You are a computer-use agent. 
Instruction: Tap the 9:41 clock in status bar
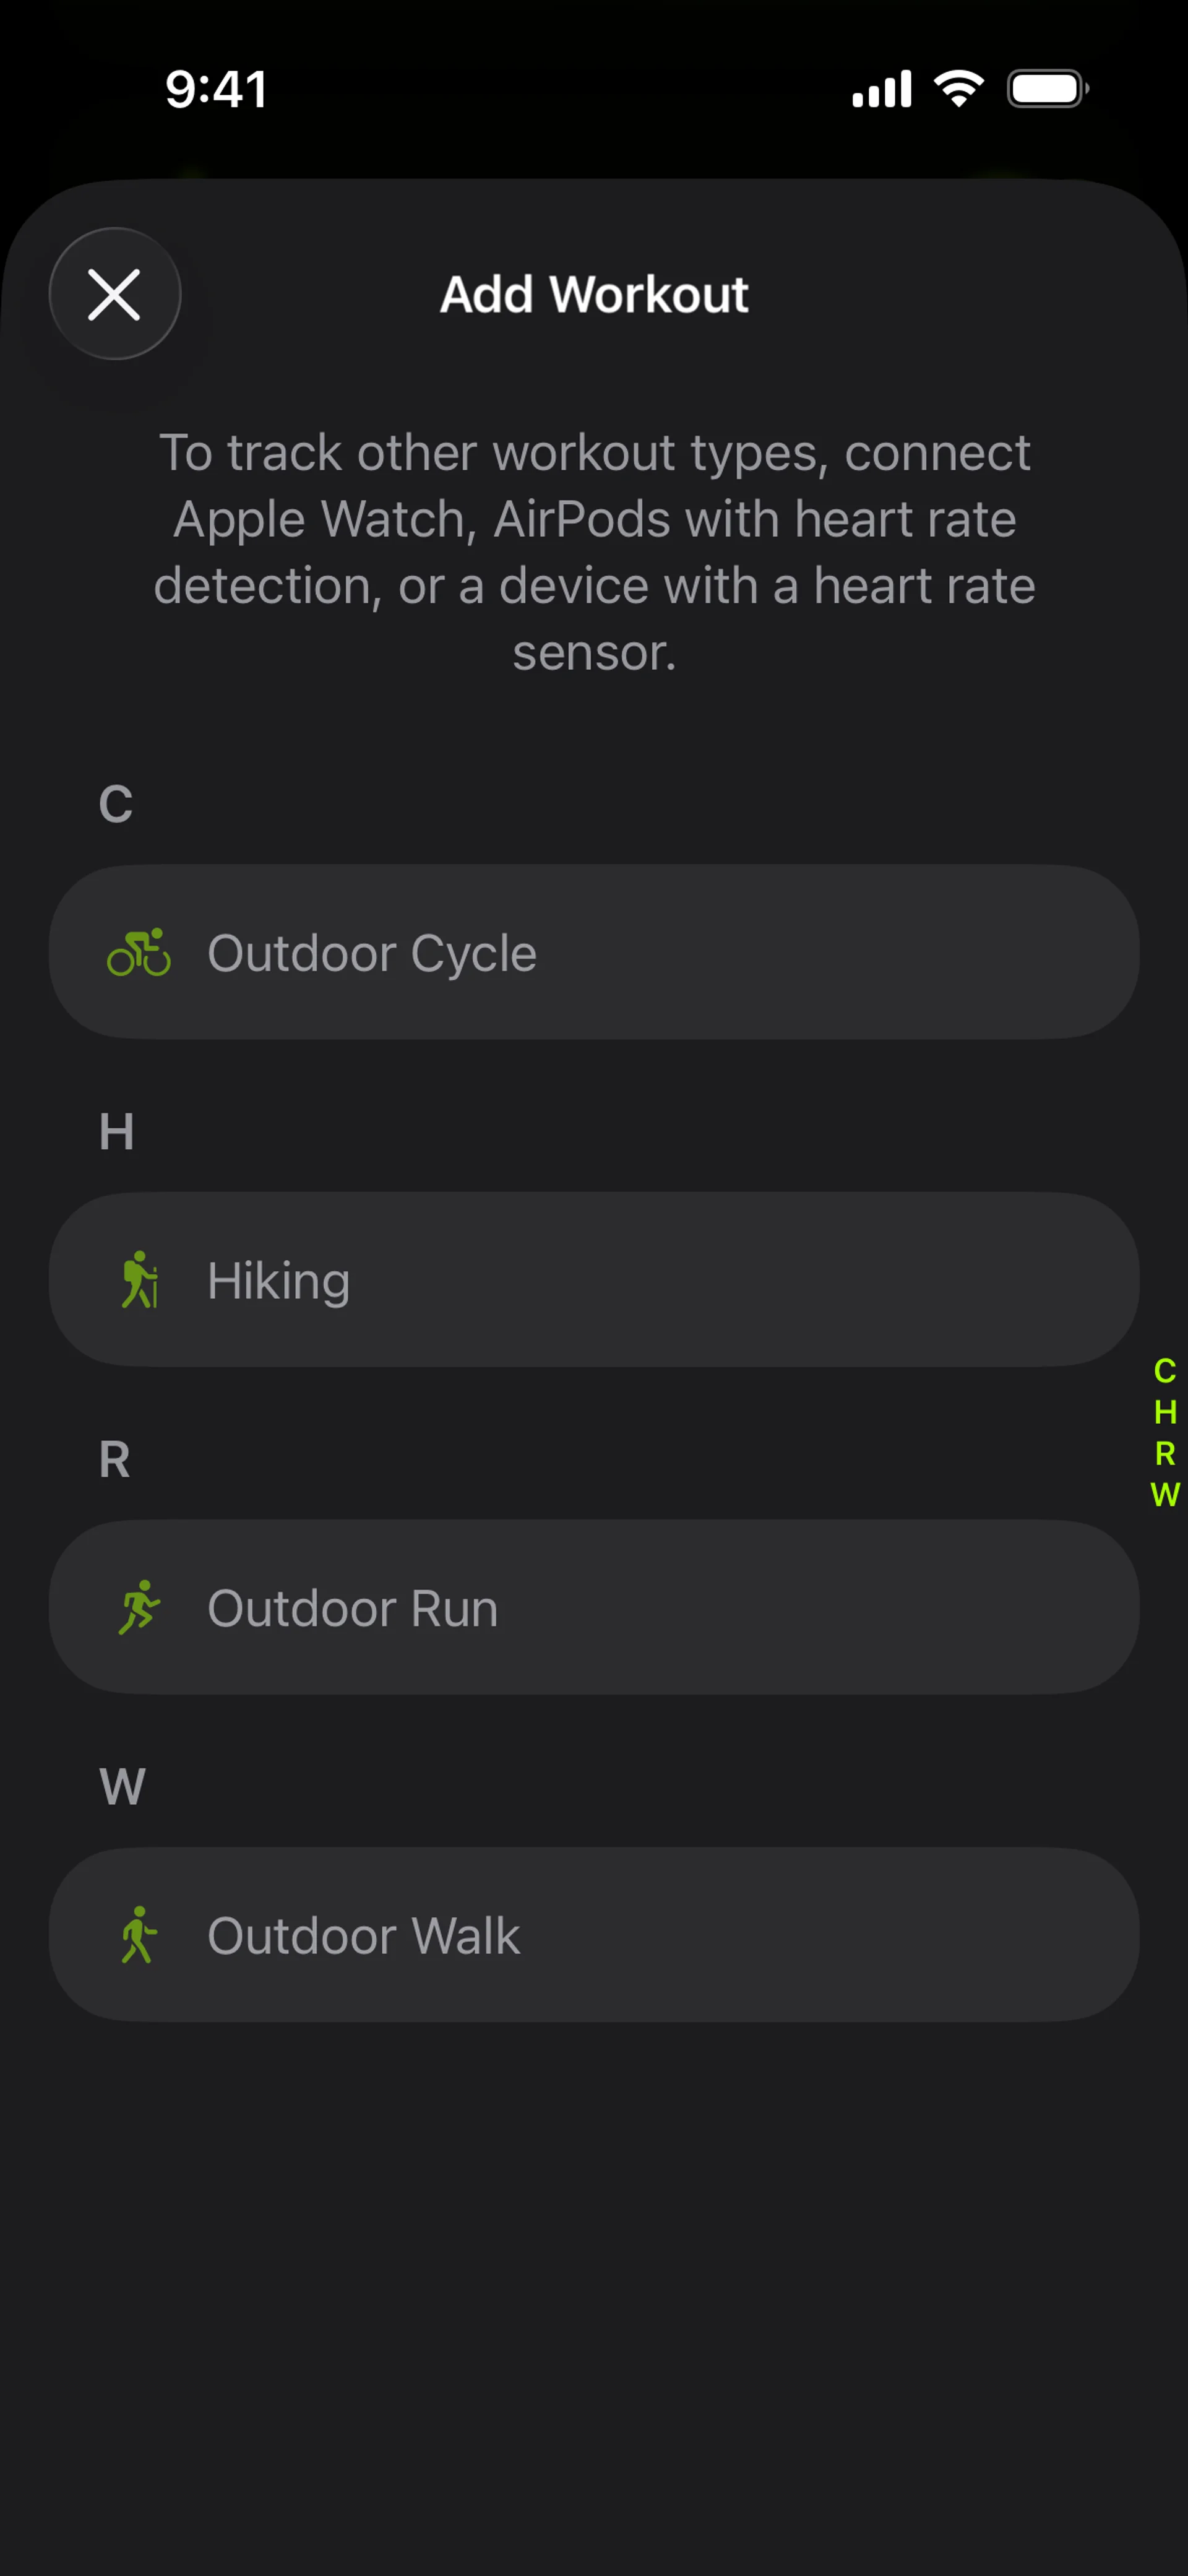pos(216,89)
